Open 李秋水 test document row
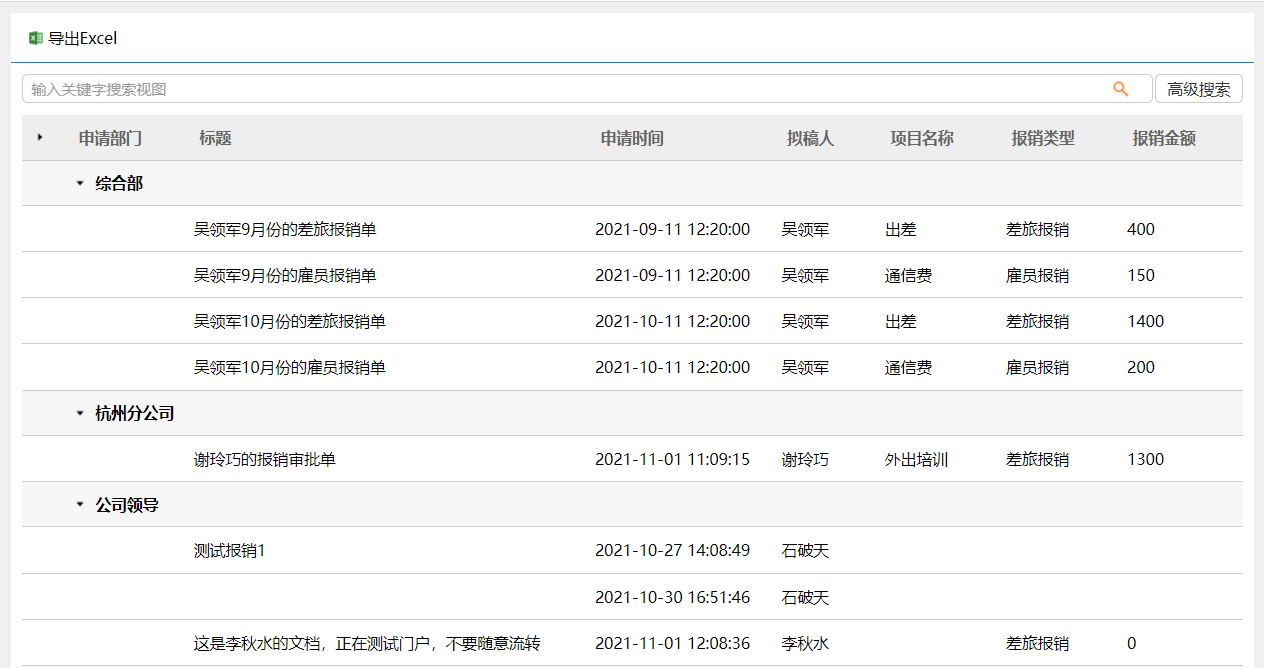This screenshot has height=668, width=1264. click(x=367, y=643)
